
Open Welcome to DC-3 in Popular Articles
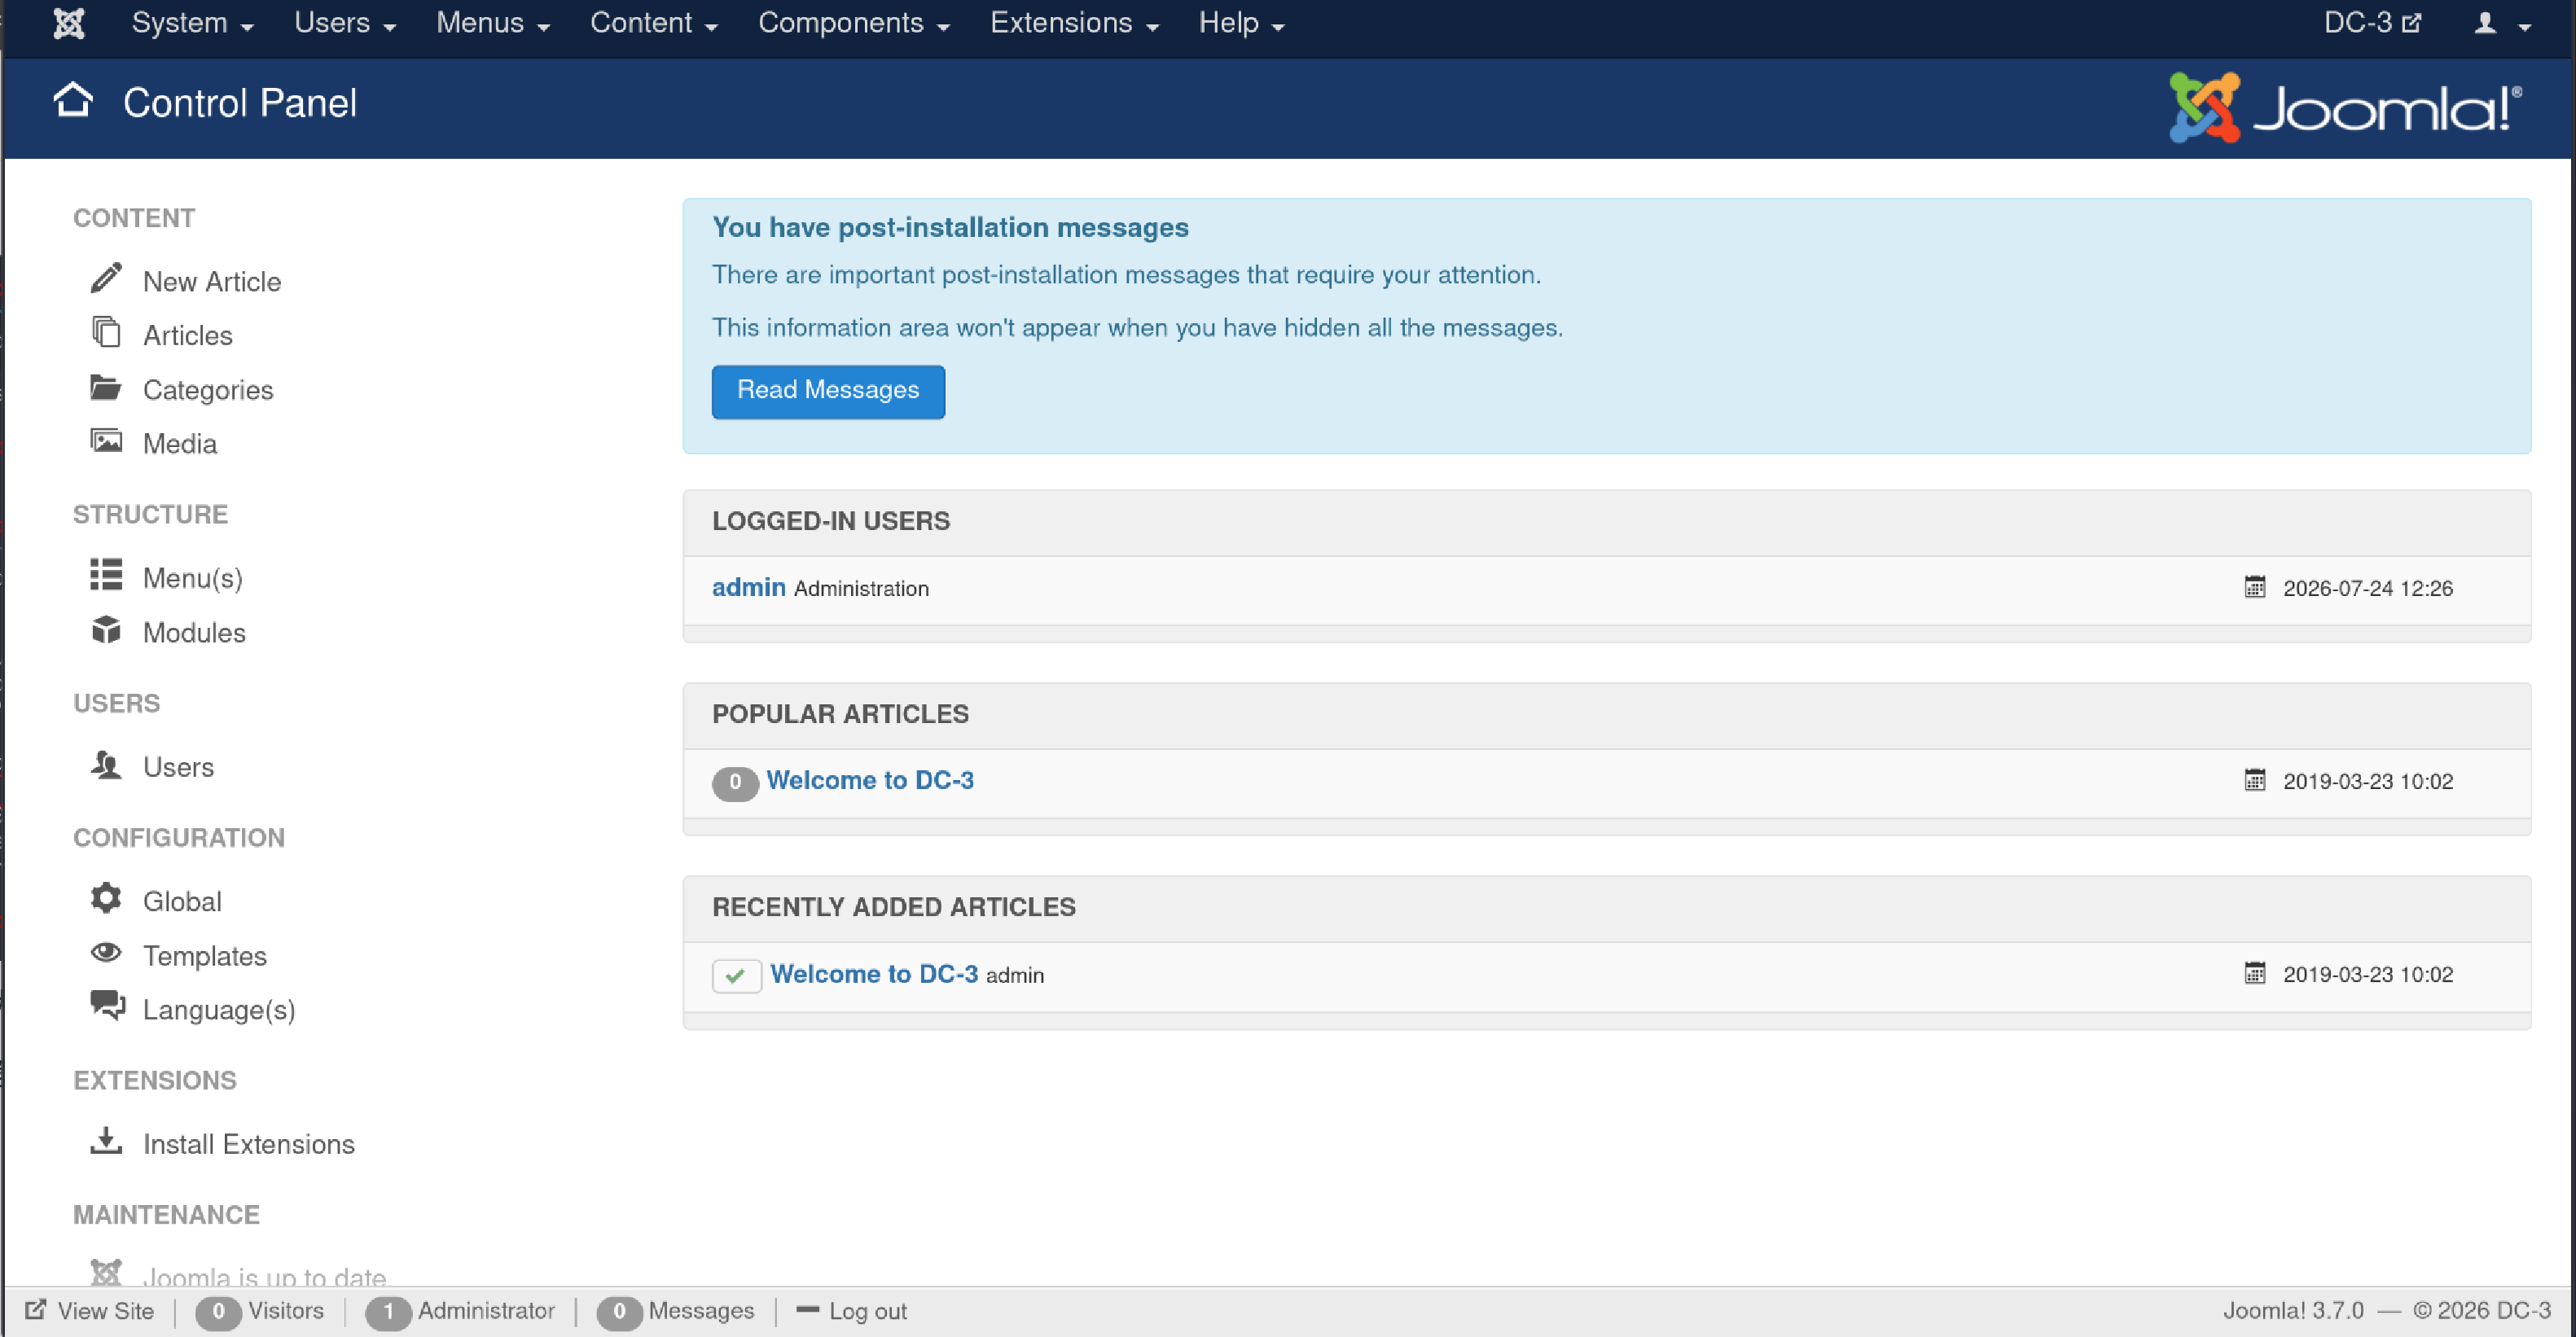pos(870,780)
